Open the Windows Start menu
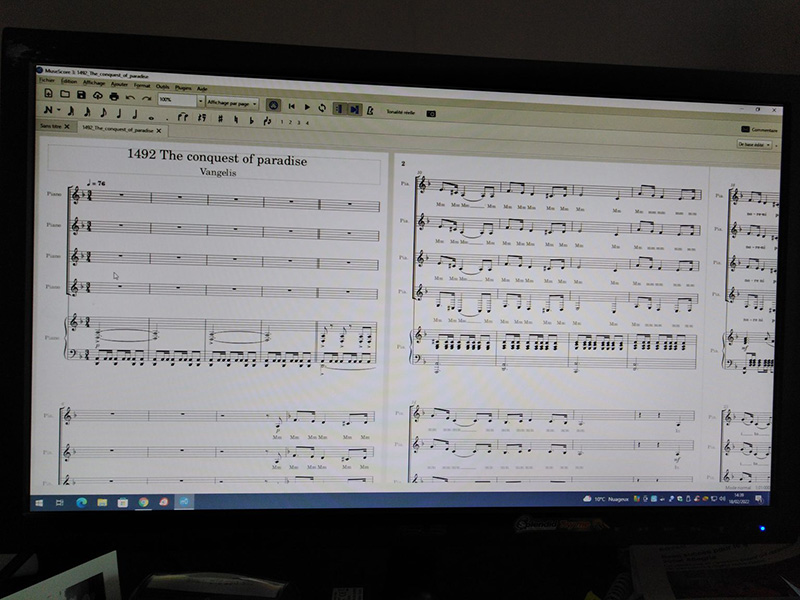Screen dimensions: 800x600 pyautogui.click(x=39, y=503)
